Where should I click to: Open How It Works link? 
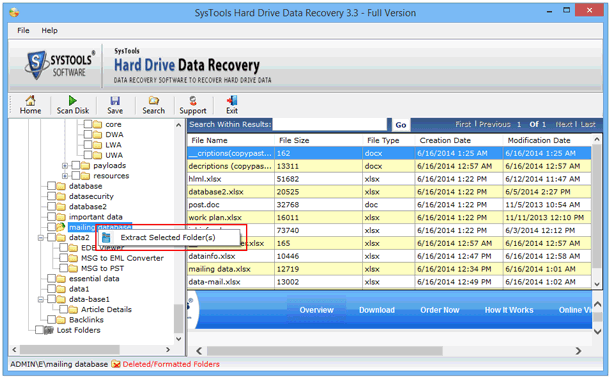pos(509,310)
